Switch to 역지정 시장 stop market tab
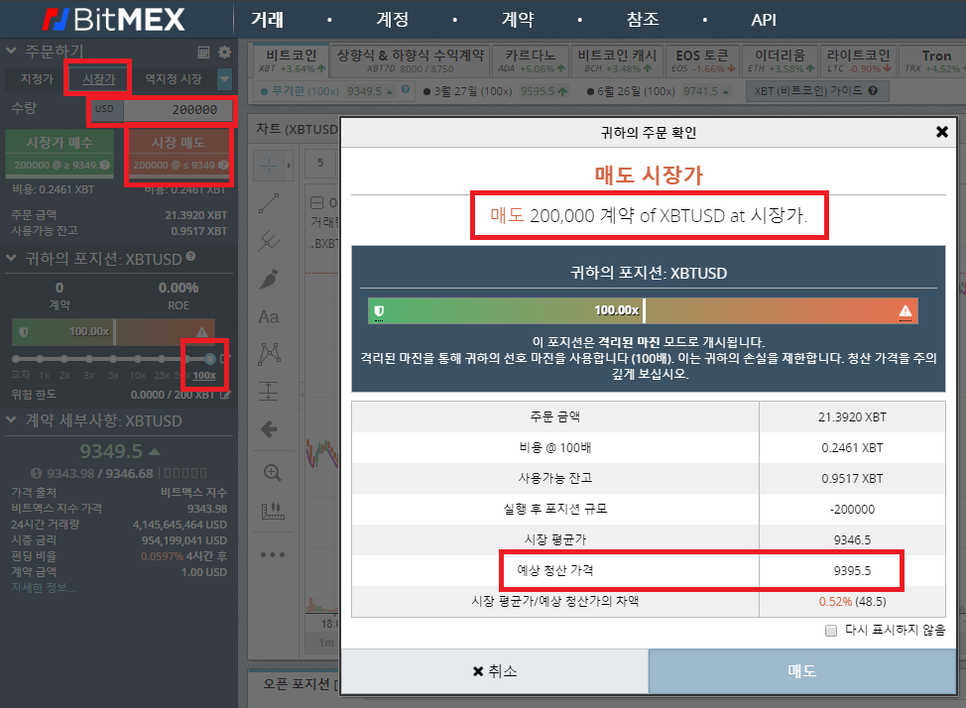The width and height of the screenshot is (966, 708). tap(173, 79)
